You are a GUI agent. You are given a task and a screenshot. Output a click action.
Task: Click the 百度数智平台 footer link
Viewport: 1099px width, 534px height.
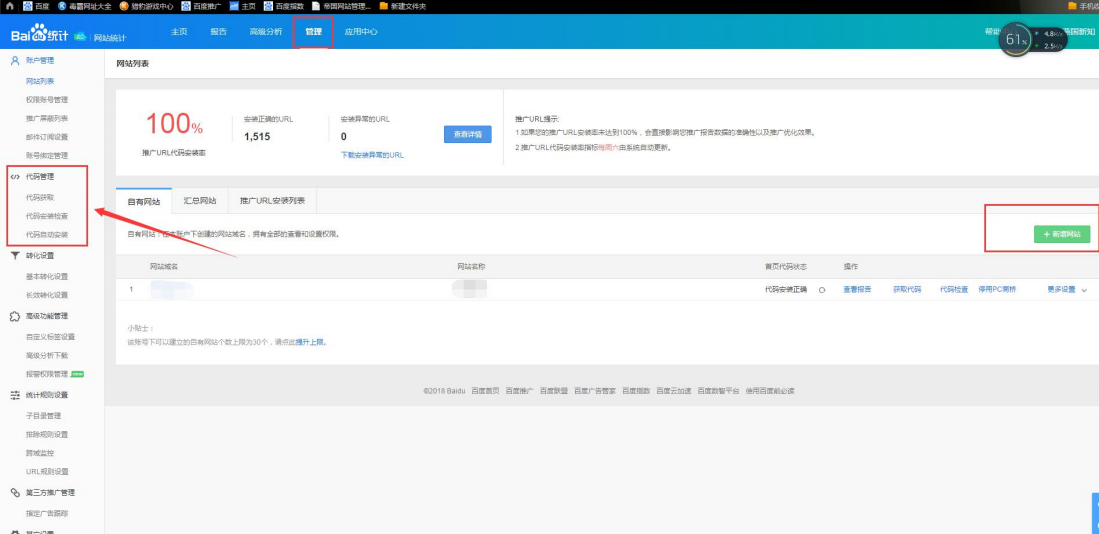point(718,391)
